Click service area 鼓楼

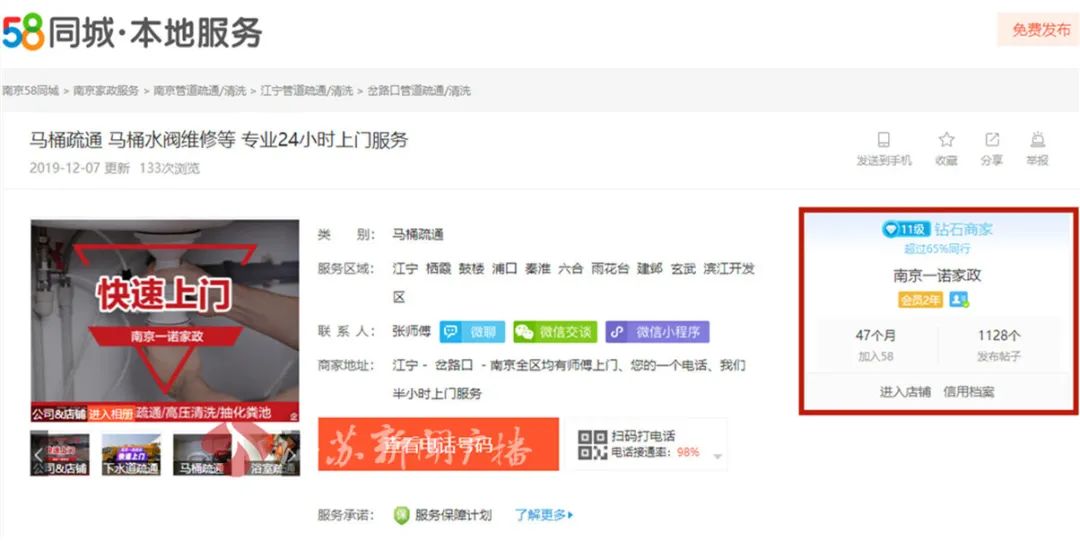click(472, 269)
